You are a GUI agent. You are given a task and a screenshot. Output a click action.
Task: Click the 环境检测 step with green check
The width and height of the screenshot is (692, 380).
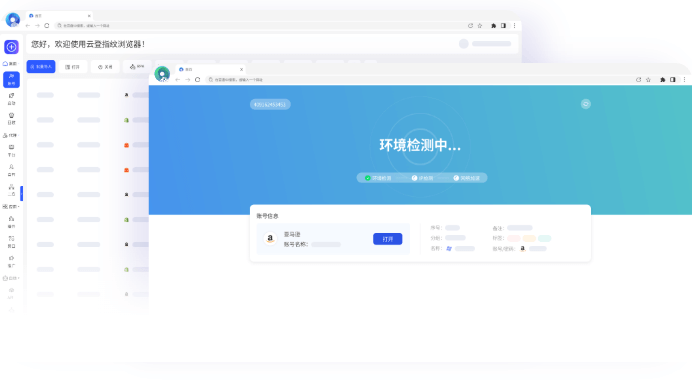378,178
